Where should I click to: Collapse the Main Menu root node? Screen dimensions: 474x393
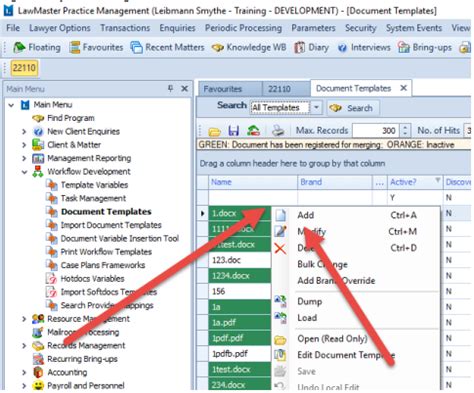click(x=11, y=105)
